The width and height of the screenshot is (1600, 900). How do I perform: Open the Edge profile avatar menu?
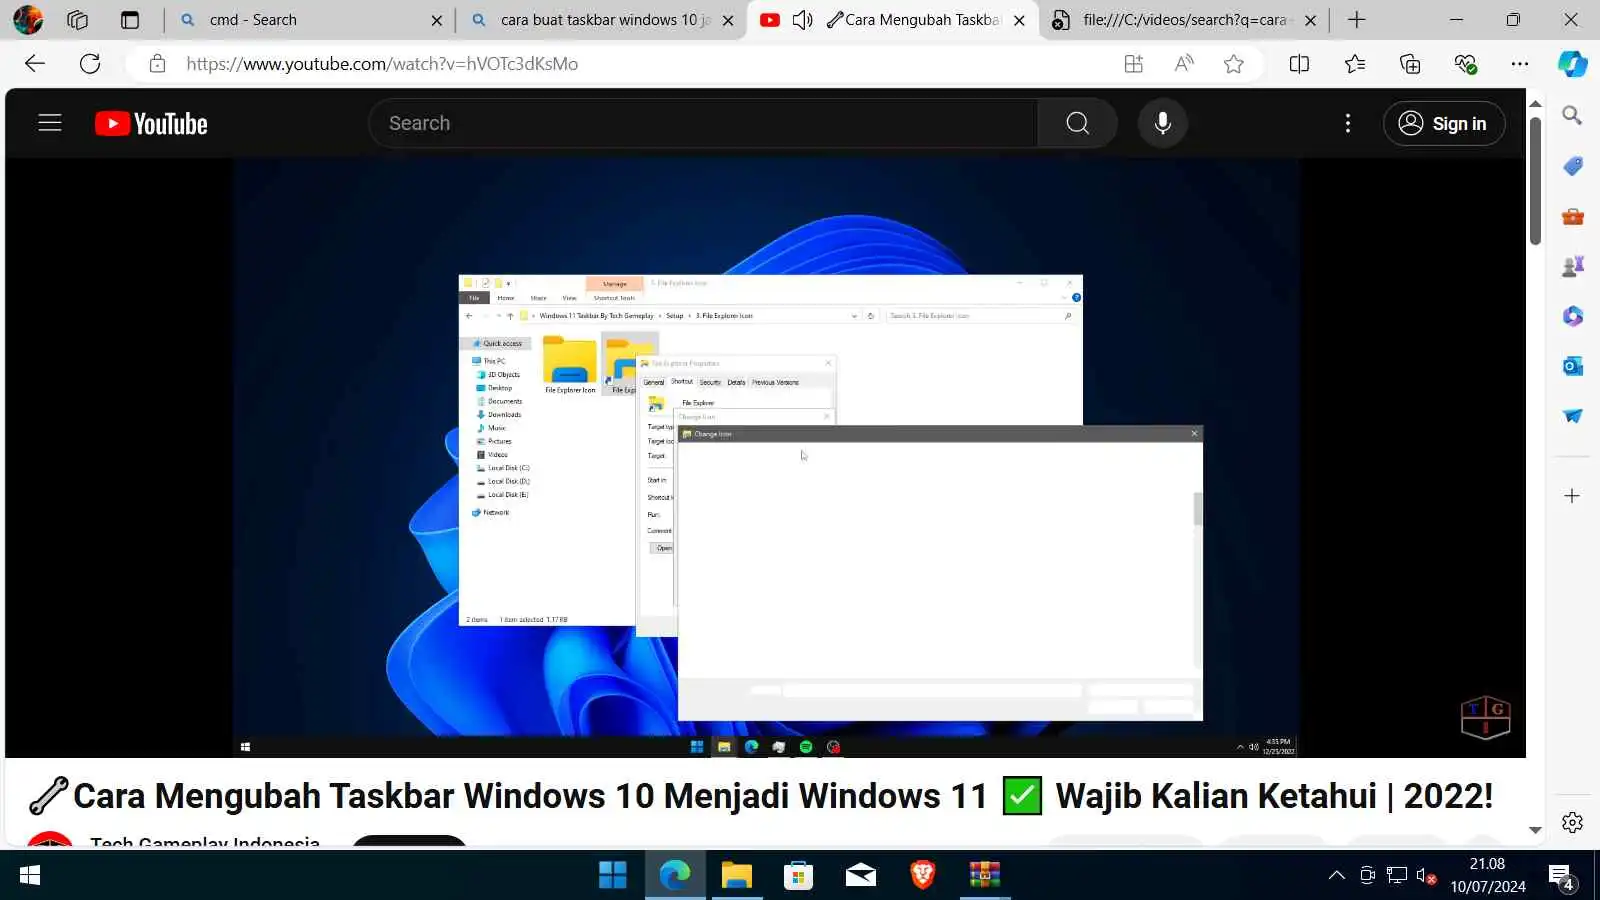click(x=27, y=20)
